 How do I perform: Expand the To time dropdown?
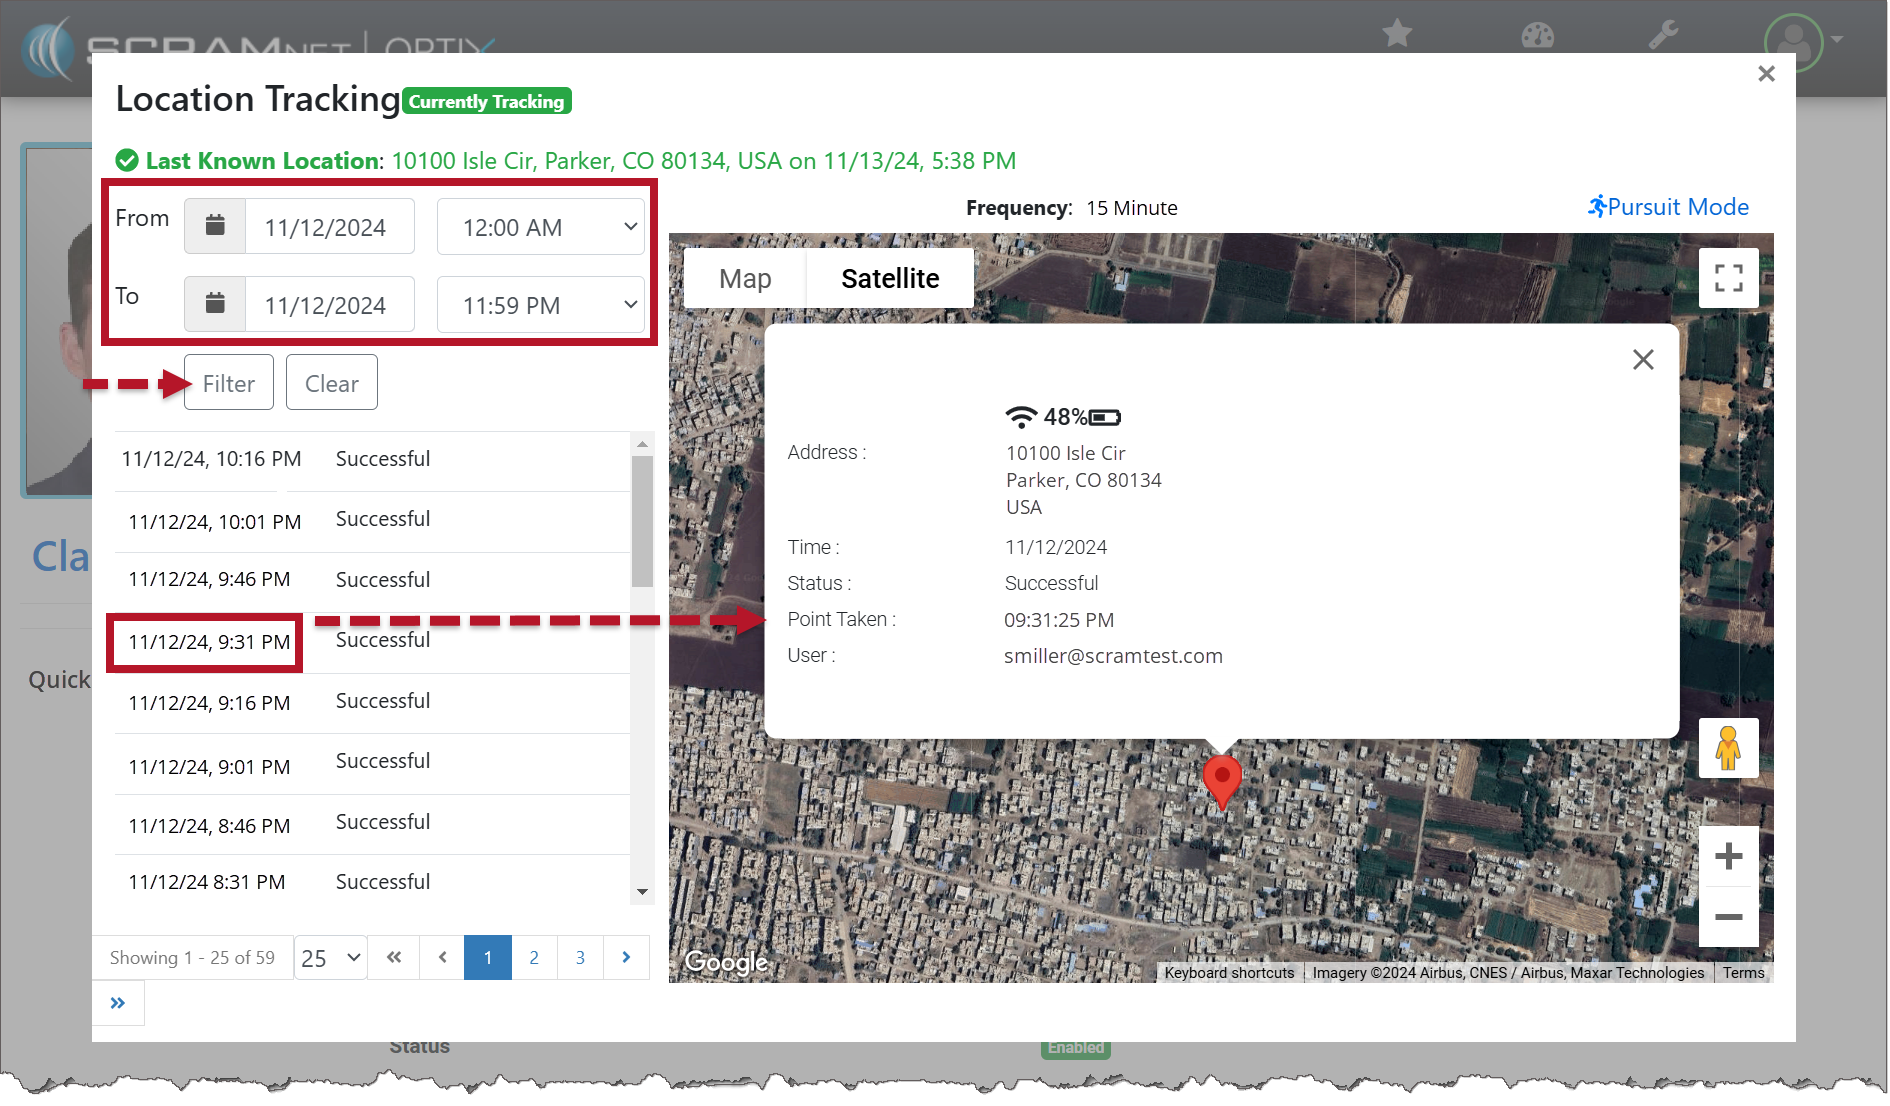click(541, 305)
